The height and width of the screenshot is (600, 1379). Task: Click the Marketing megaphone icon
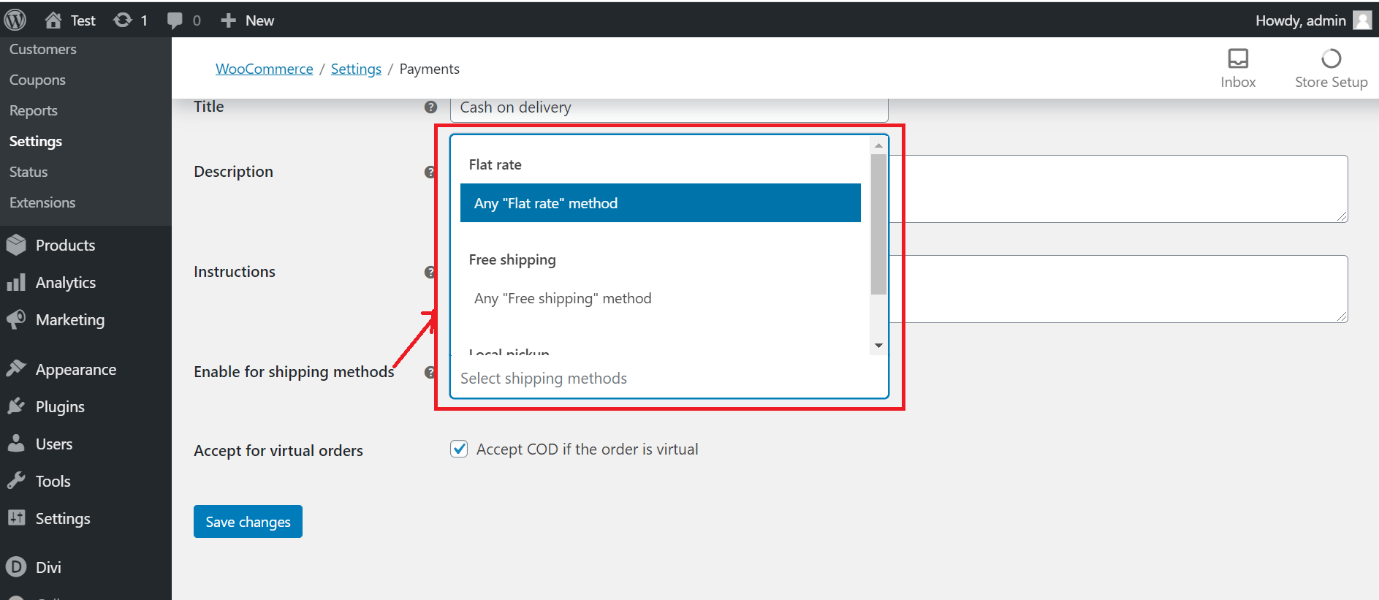tap(16, 320)
